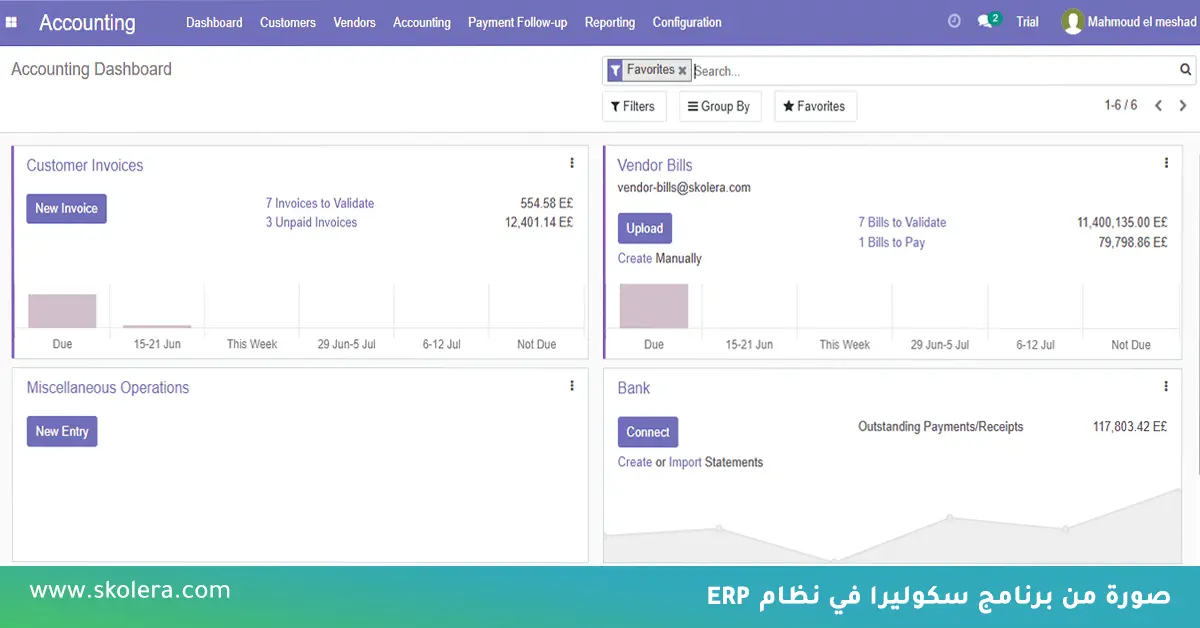Open the Reporting menu
Viewport: 1200px width, 628px height.
609,22
